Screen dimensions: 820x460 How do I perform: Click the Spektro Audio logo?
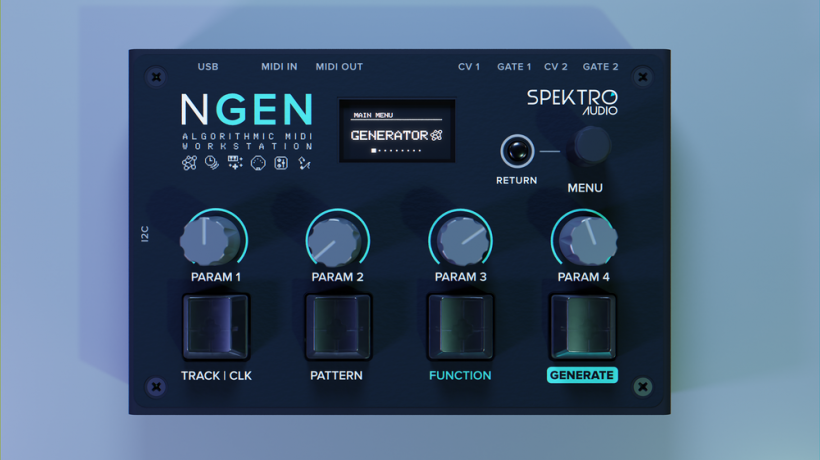(x=572, y=100)
